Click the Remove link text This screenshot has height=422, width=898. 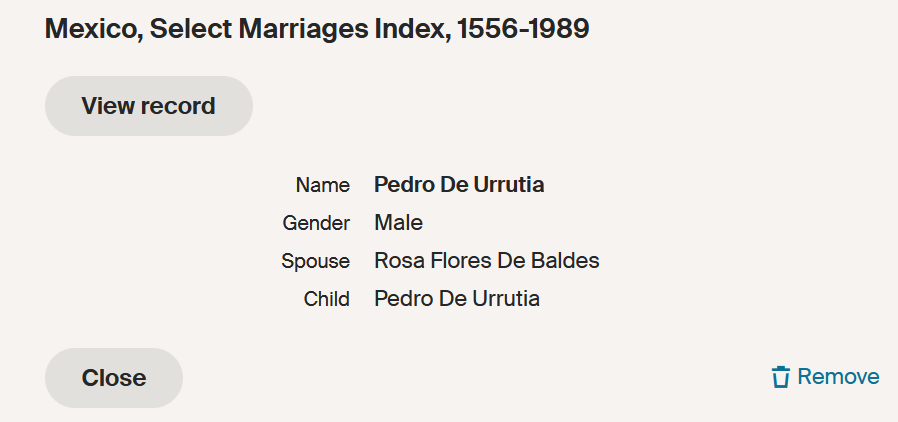click(x=838, y=377)
